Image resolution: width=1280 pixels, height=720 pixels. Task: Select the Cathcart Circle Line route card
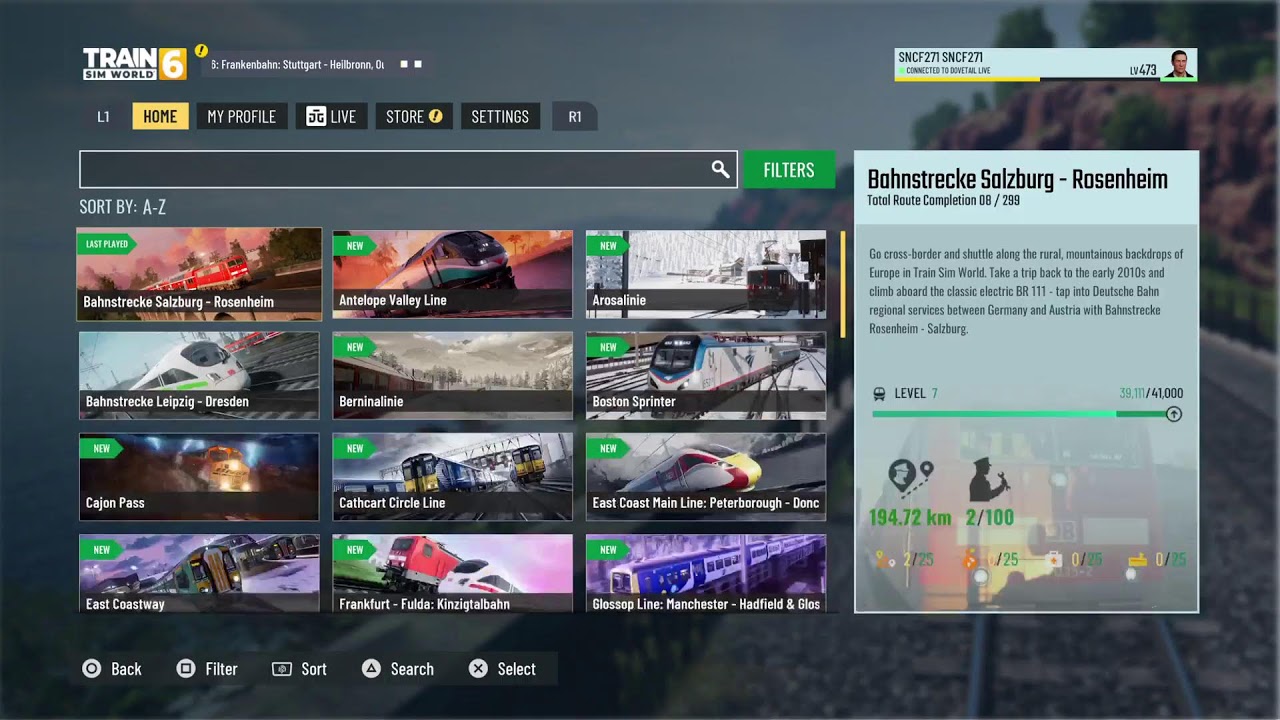pyautogui.click(x=453, y=477)
